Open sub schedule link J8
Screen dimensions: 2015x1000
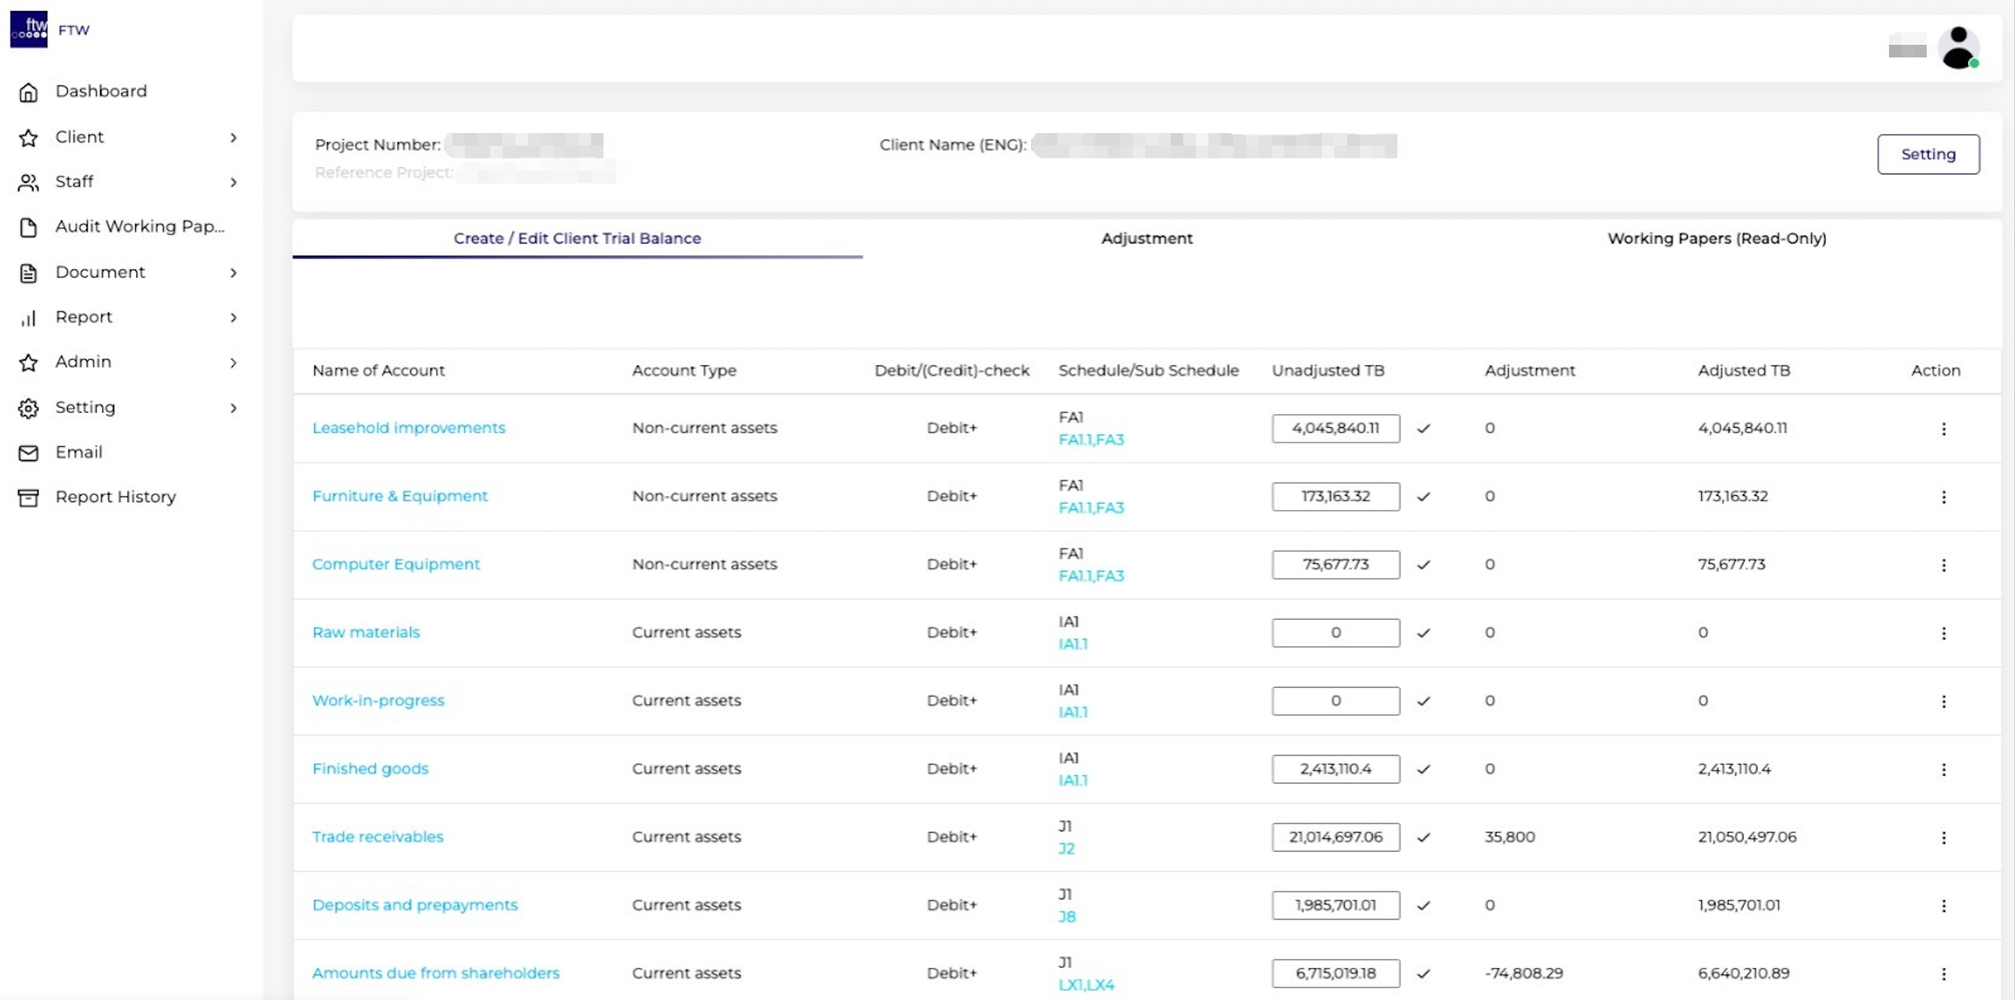pos(1067,917)
